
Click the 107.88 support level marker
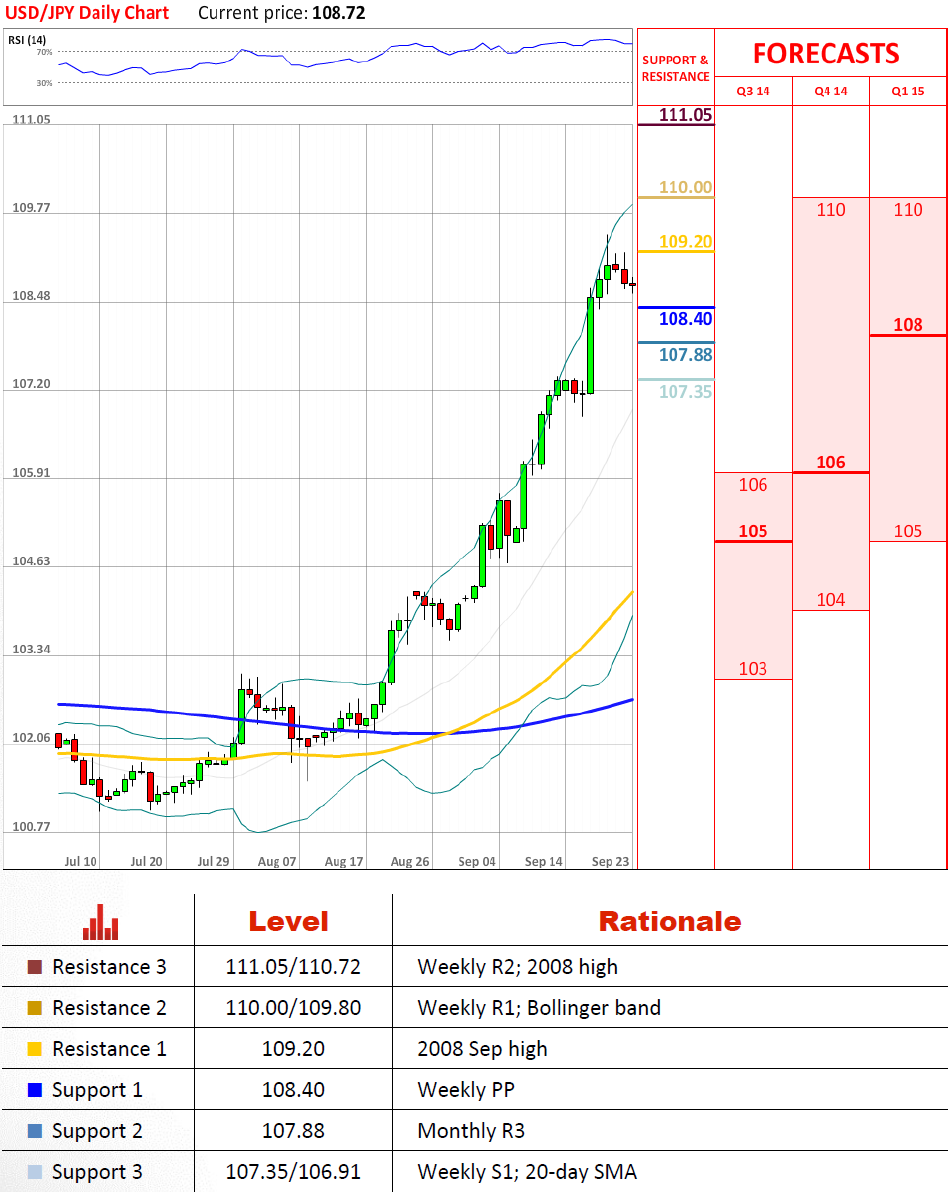pos(685,354)
